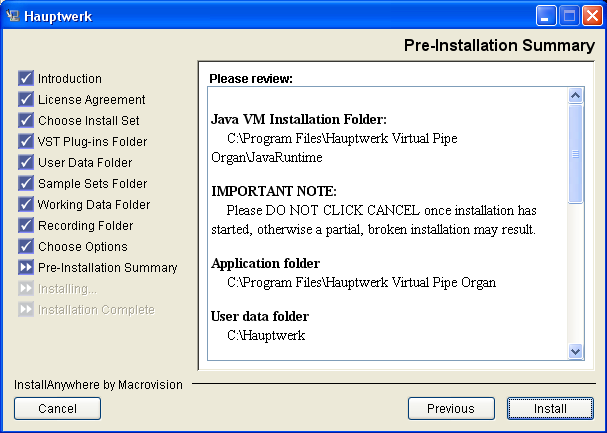
Task: Start installation with the Install button
Action: (x=550, y=409)
